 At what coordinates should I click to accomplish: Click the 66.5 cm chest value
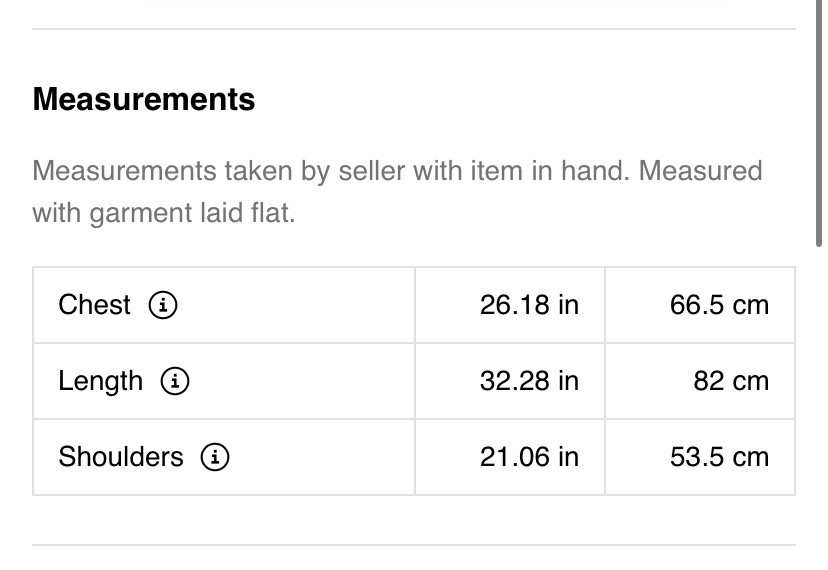tap(719, 305)
